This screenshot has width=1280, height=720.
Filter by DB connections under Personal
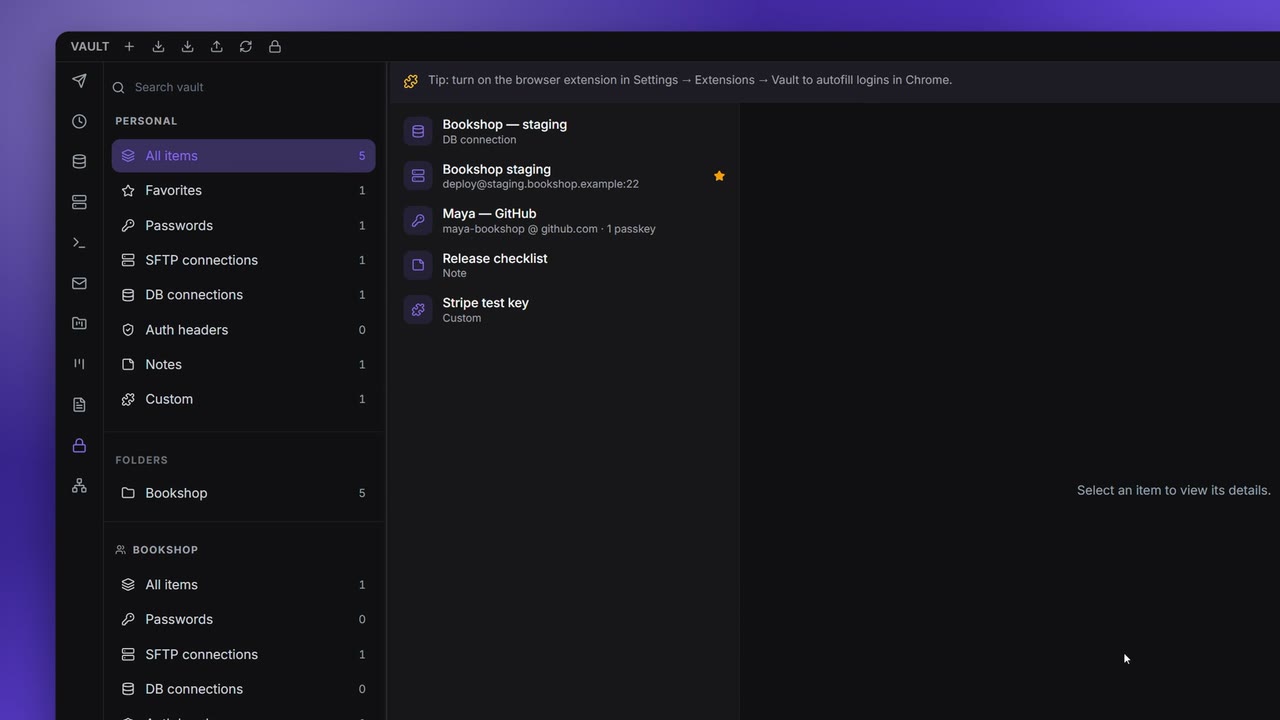pyautogui.click(x=243, y=295)
